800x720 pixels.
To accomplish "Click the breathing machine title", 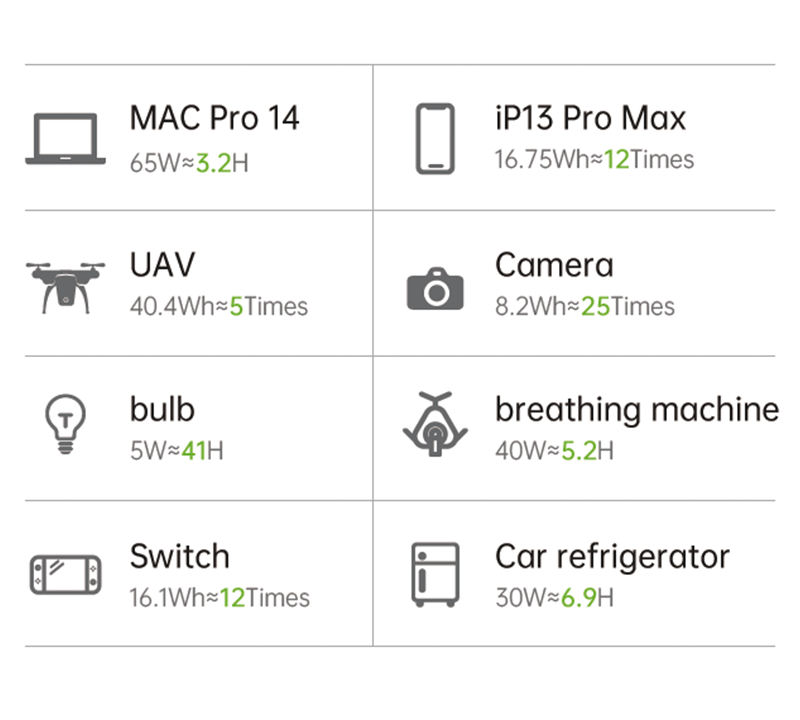I will 636,410.
